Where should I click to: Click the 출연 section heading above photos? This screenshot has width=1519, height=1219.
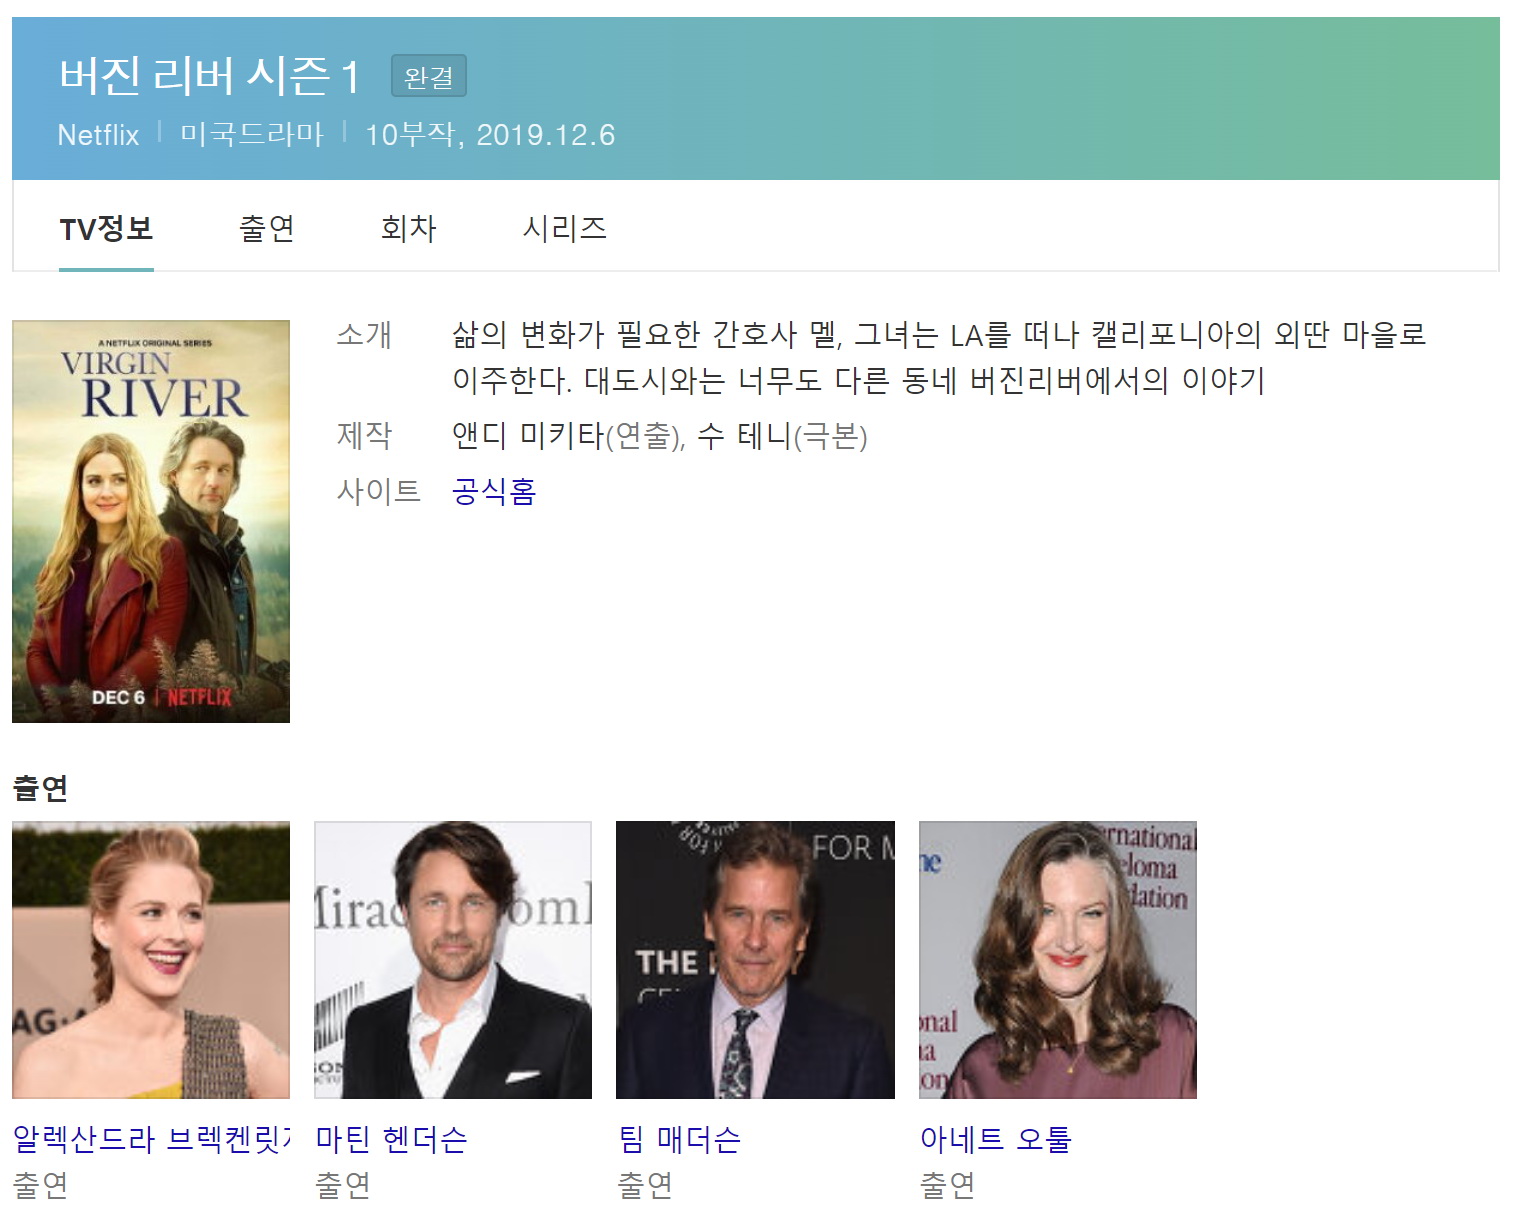point(40,788)
